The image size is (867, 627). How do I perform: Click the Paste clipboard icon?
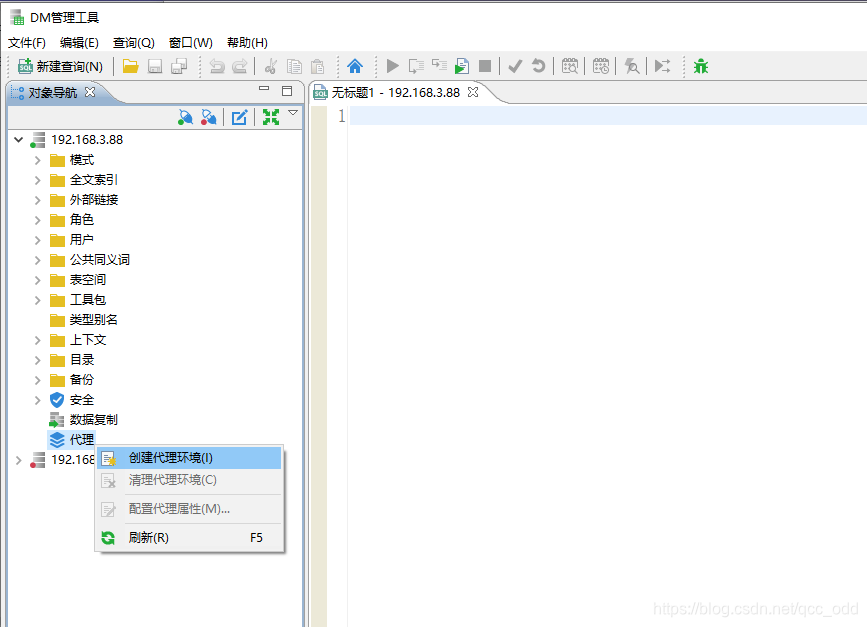tap(317, 67)
